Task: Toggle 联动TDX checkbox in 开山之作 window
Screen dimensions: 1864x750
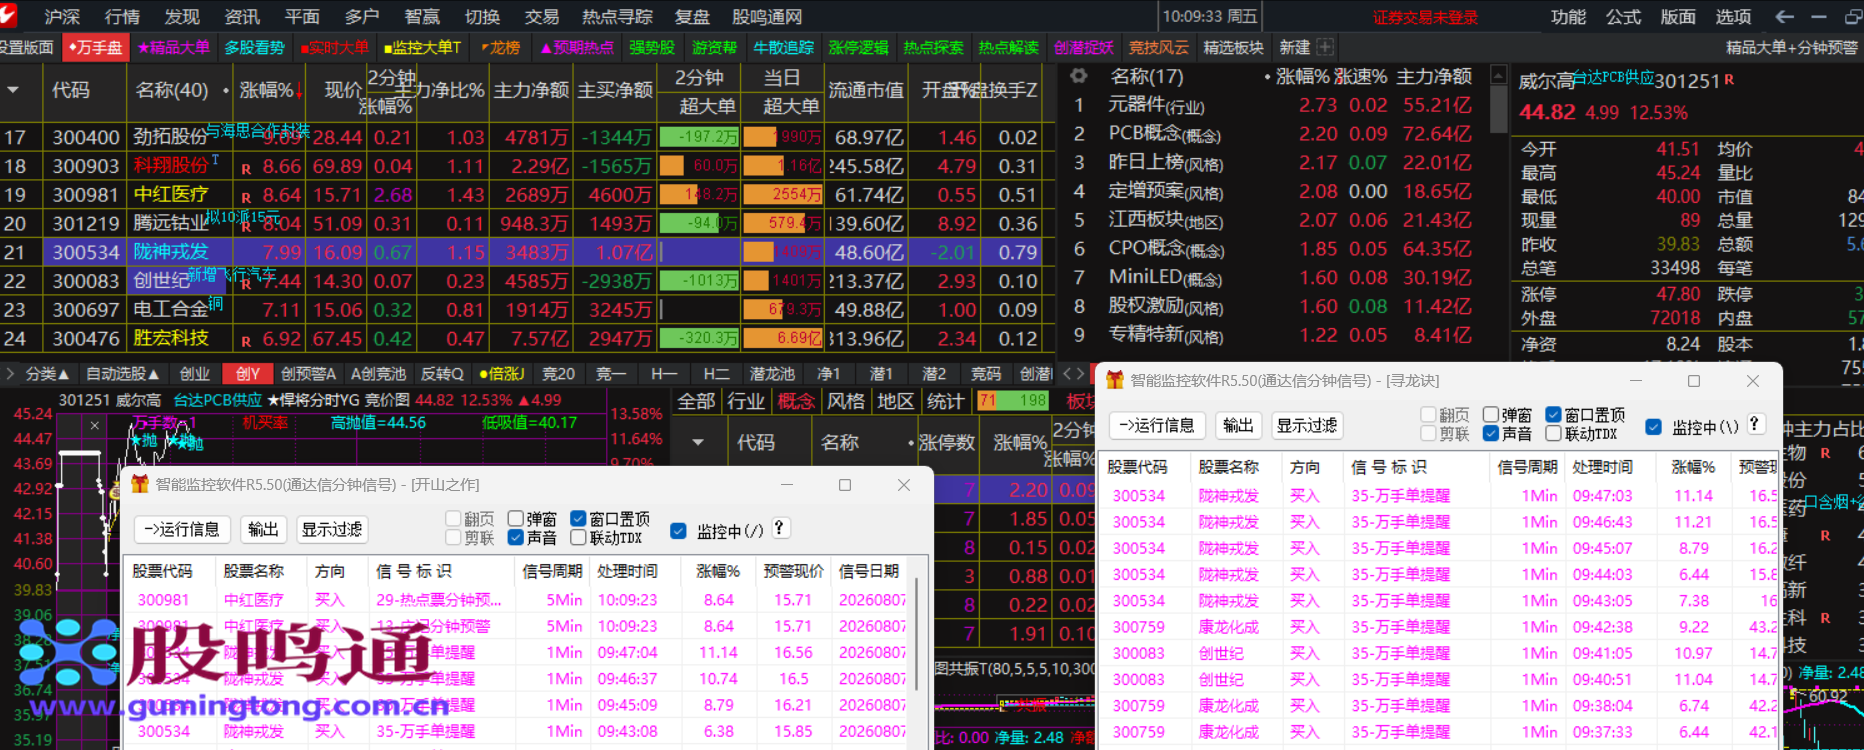Action: (x=578, y=538)
